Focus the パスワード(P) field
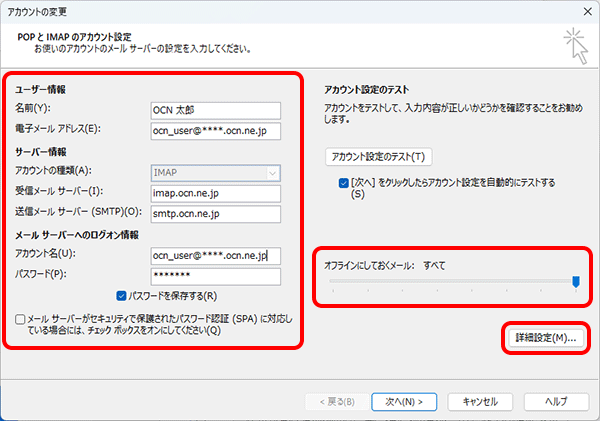Image resolution: width=600 pixels, height=421 pixels. pyautogui.click(x=216, y=275)
